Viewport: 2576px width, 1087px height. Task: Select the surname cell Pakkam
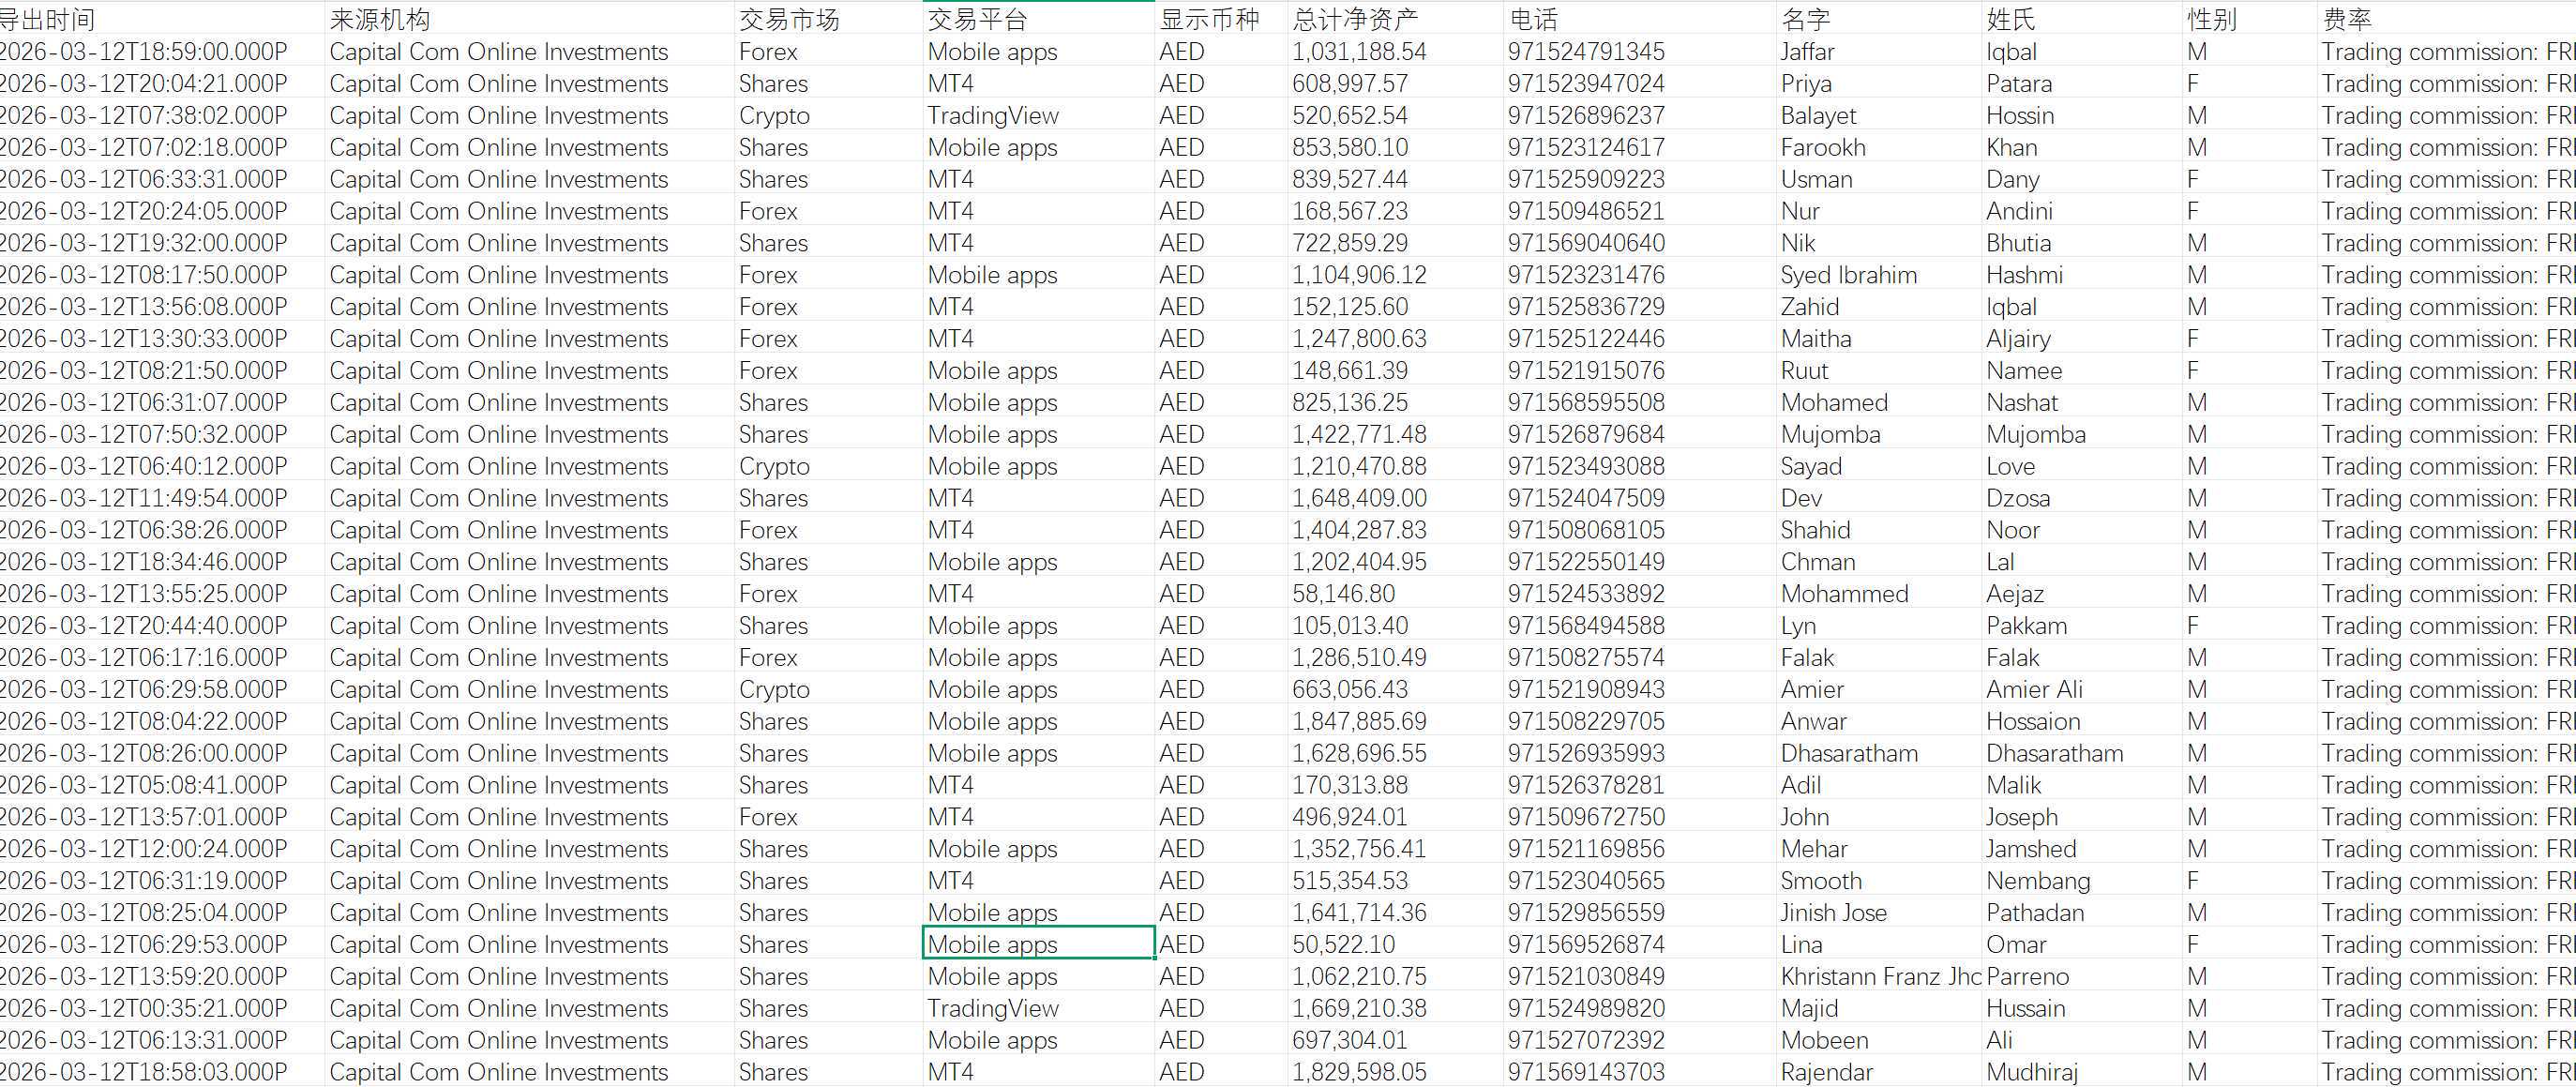point(2082,626)
